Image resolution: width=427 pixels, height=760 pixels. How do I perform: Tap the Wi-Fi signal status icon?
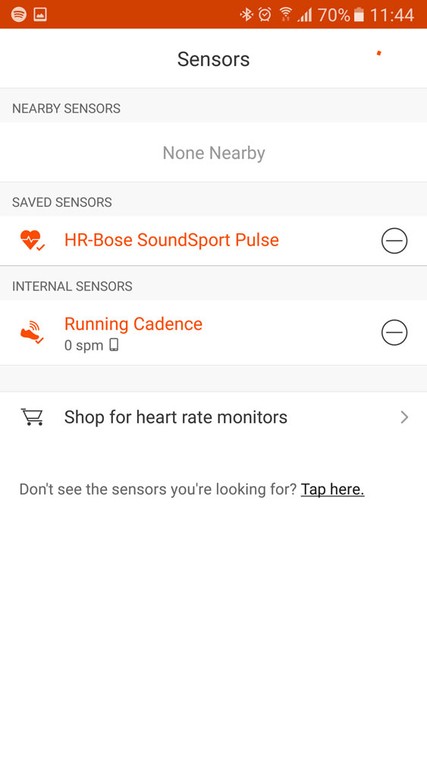tap(286, 15)
